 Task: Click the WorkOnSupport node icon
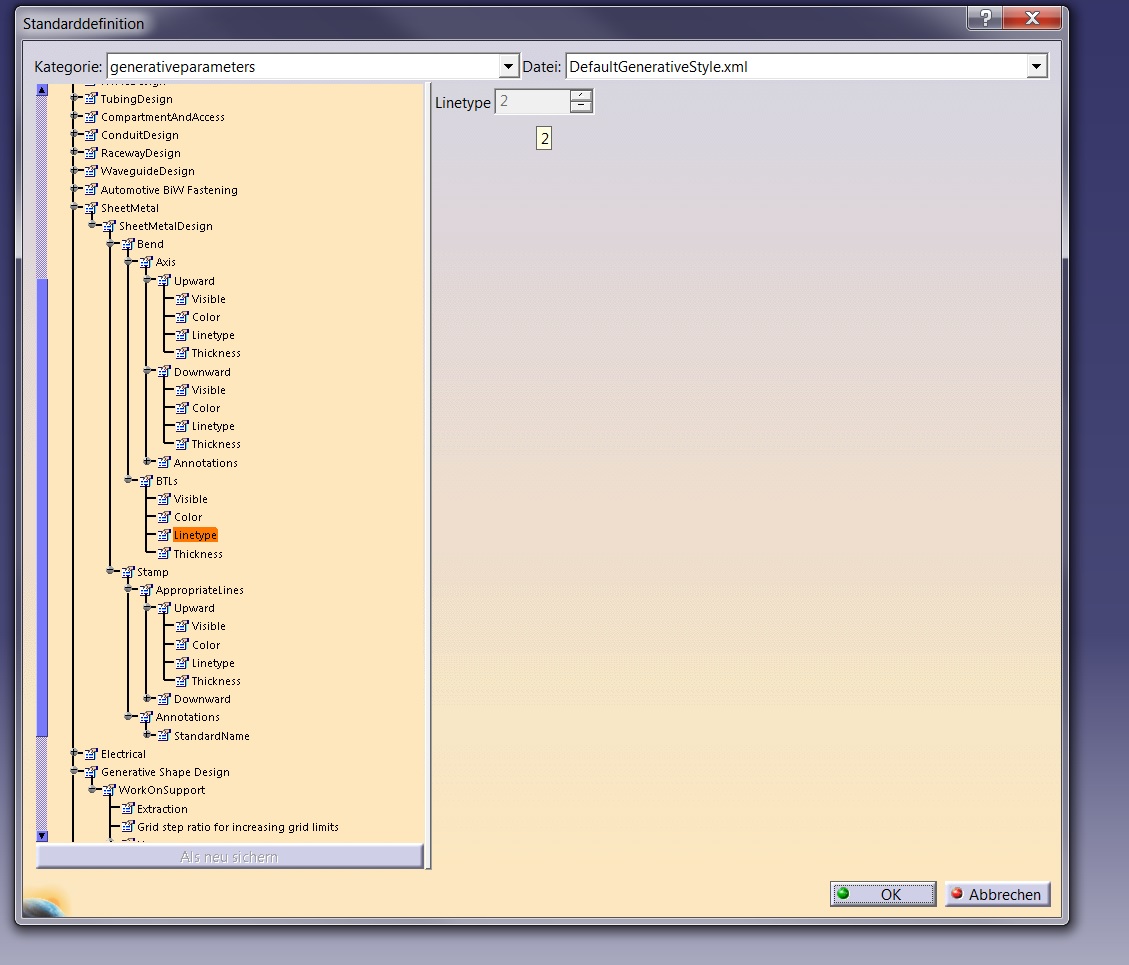pos(109,790)
